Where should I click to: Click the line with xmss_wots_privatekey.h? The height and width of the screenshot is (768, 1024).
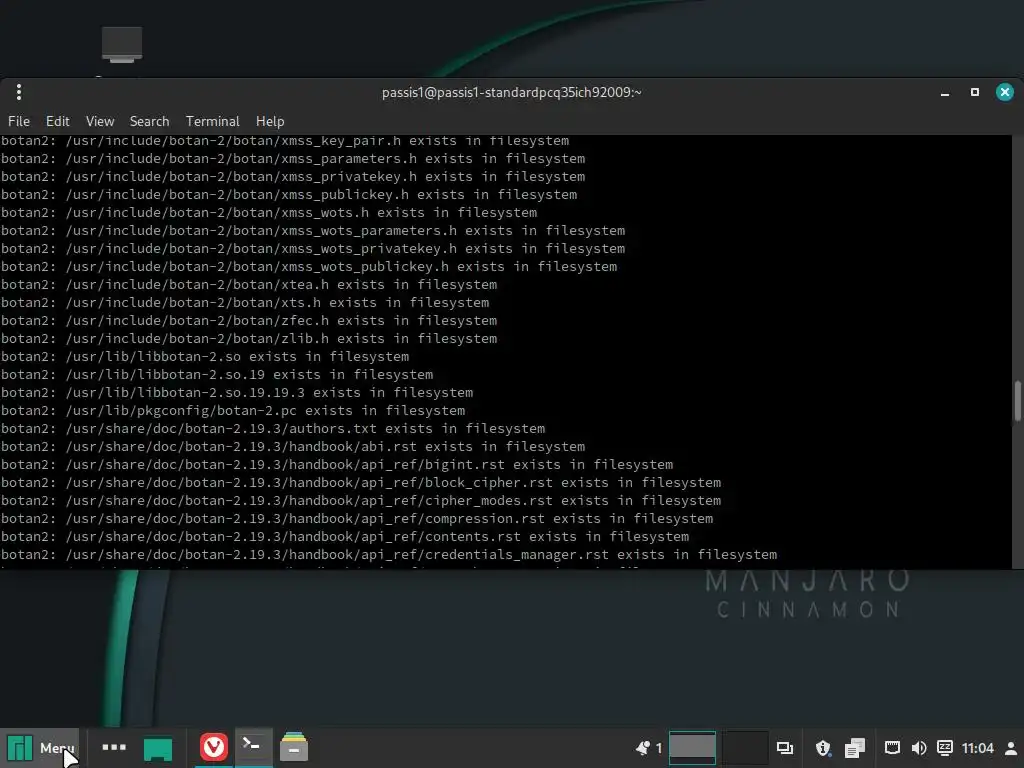click(x=313, y=249)
